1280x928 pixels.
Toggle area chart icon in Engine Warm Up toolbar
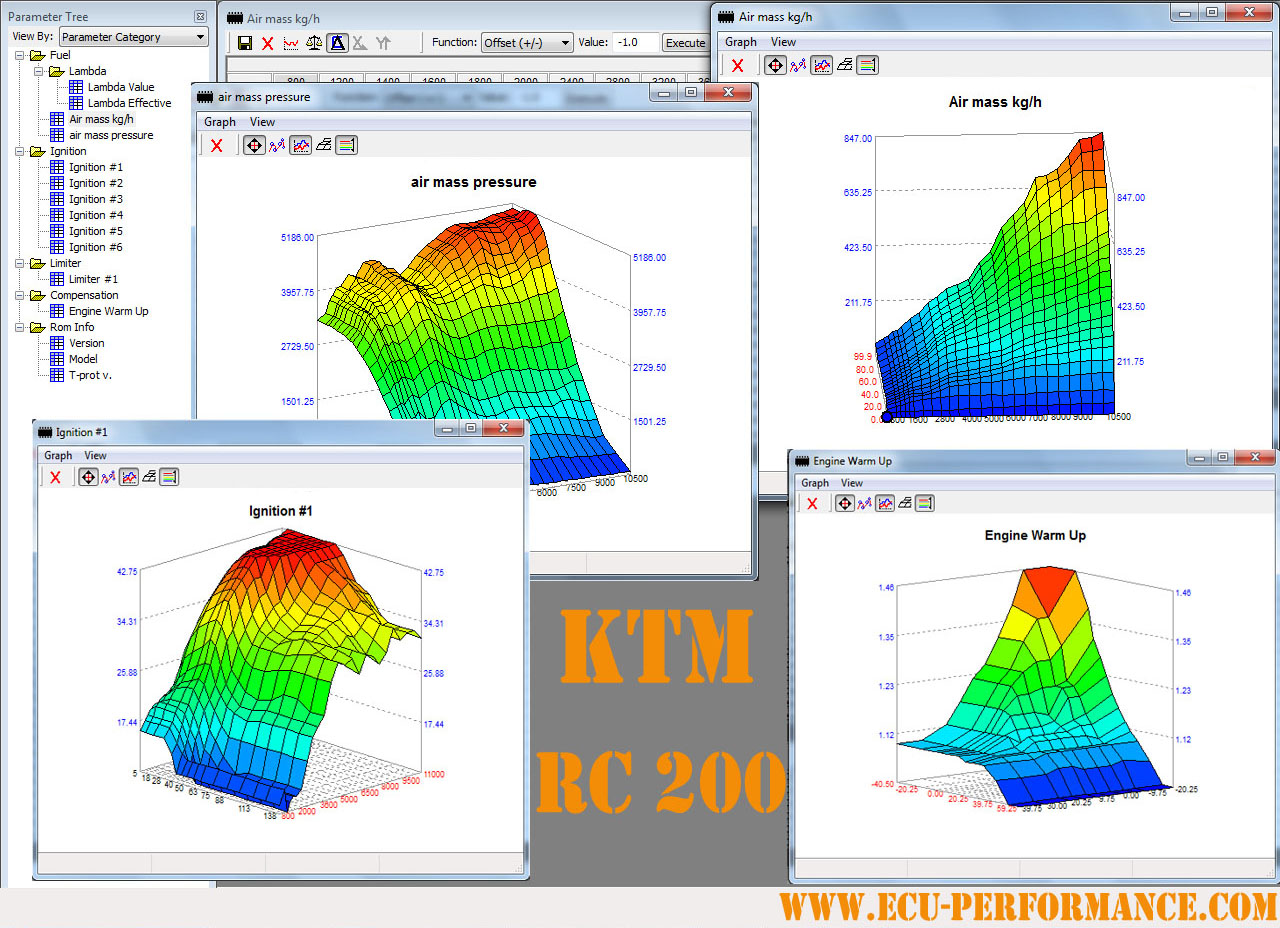[x=886, y=503]
